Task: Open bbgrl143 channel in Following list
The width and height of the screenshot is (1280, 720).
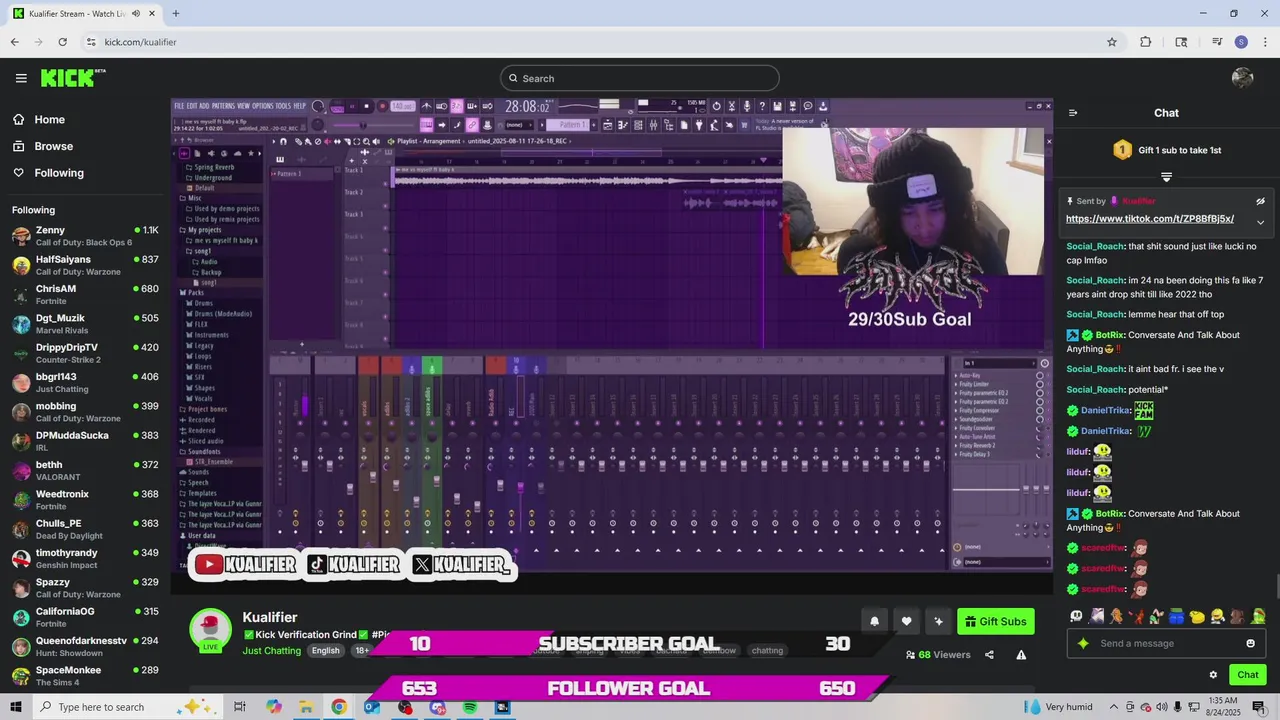Action: click(x=85, y=382)
